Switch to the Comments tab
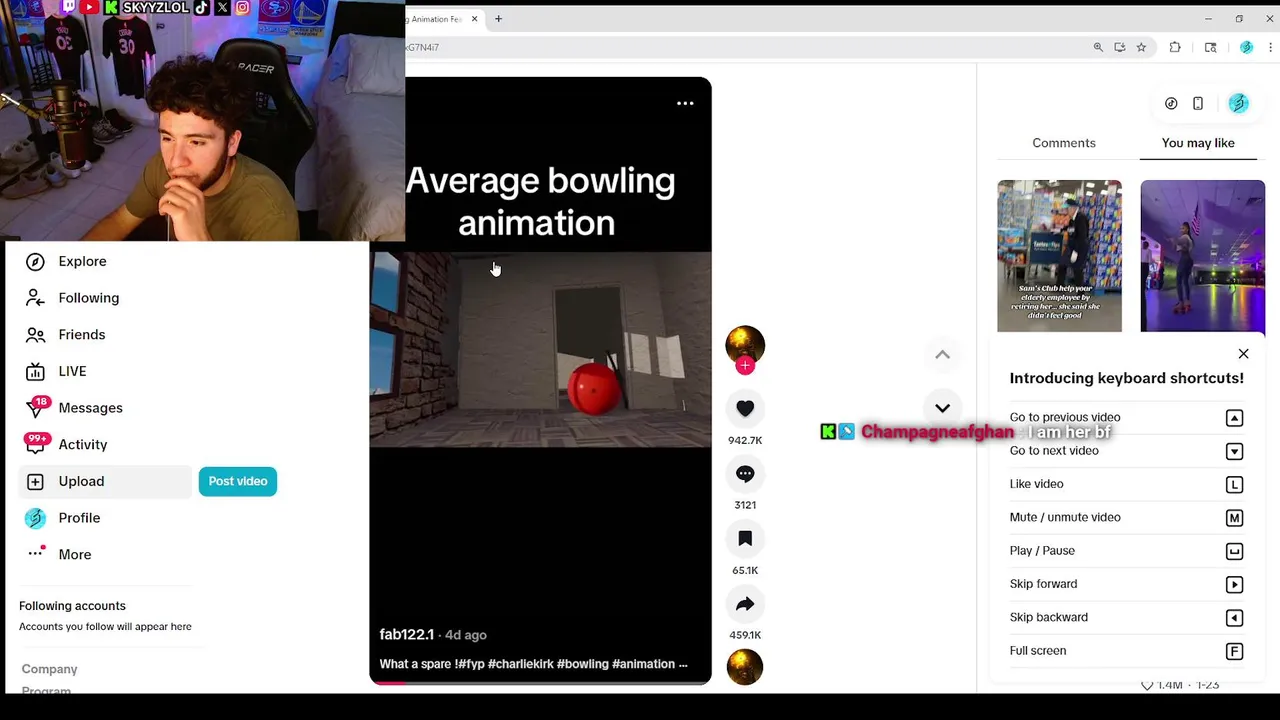This screenshot has height=720, width=1280. [1064, 143]
